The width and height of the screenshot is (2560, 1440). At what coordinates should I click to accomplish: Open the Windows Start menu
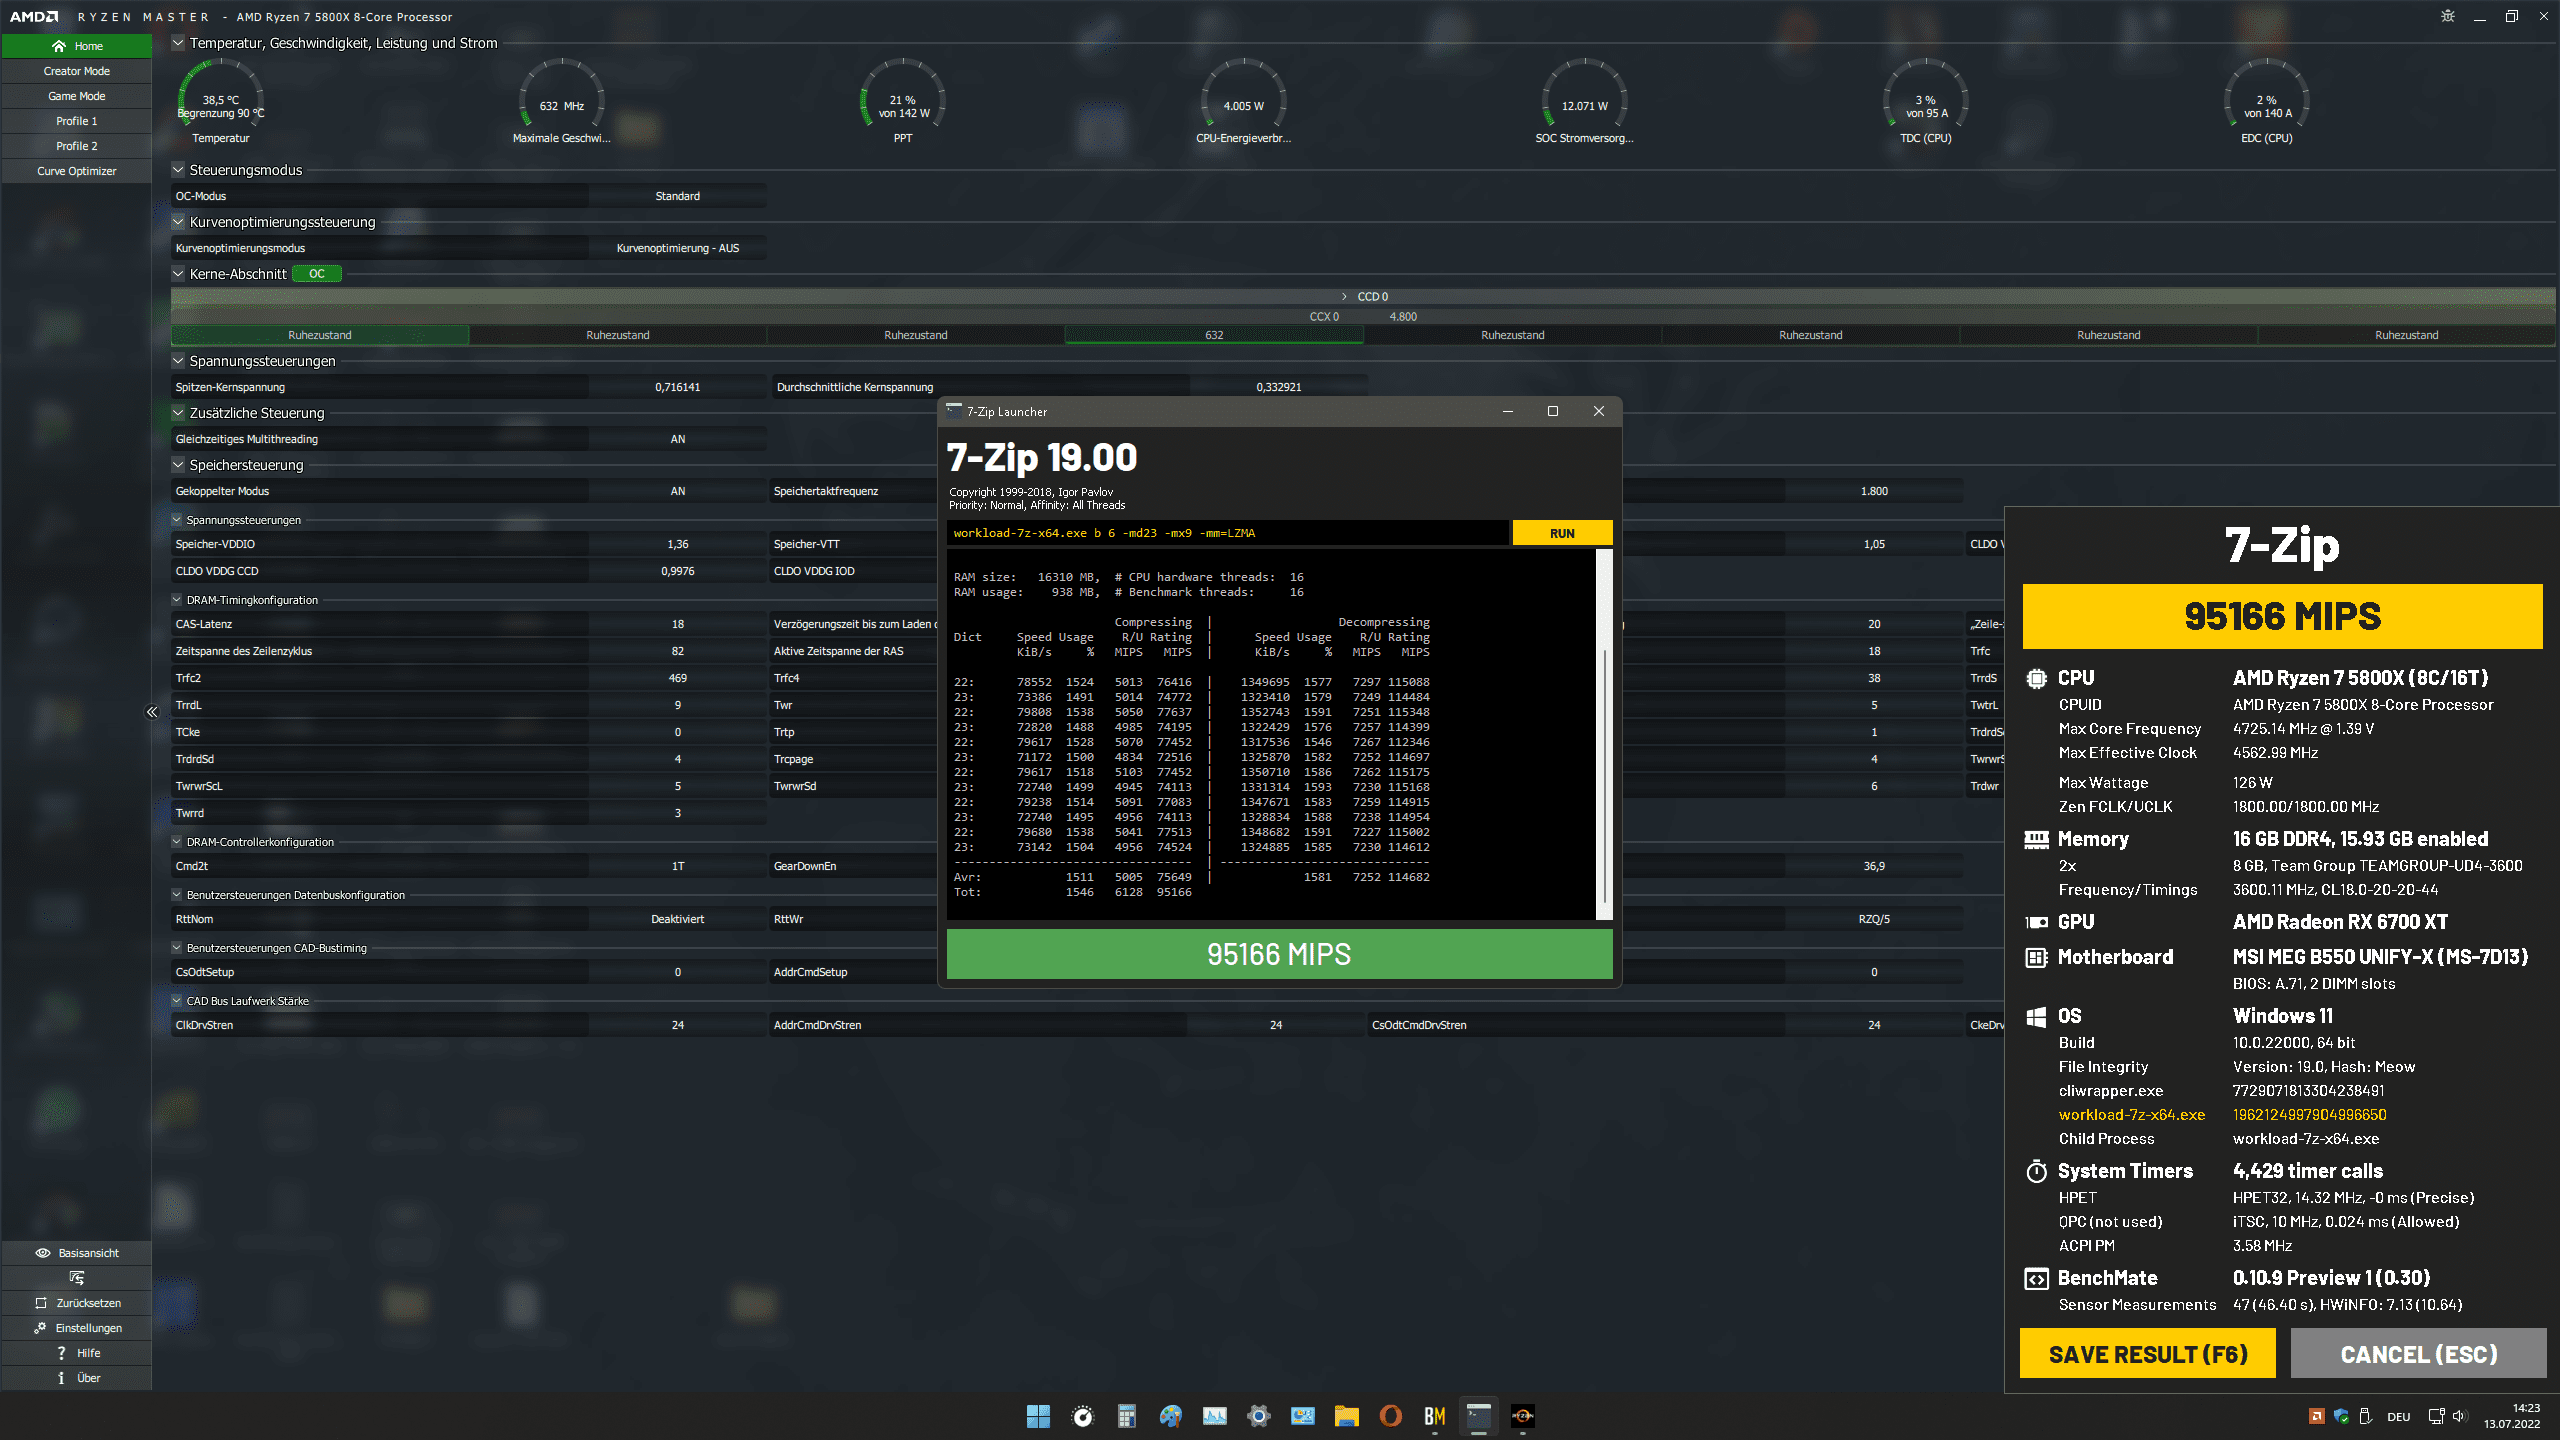click(1038, 1416)
